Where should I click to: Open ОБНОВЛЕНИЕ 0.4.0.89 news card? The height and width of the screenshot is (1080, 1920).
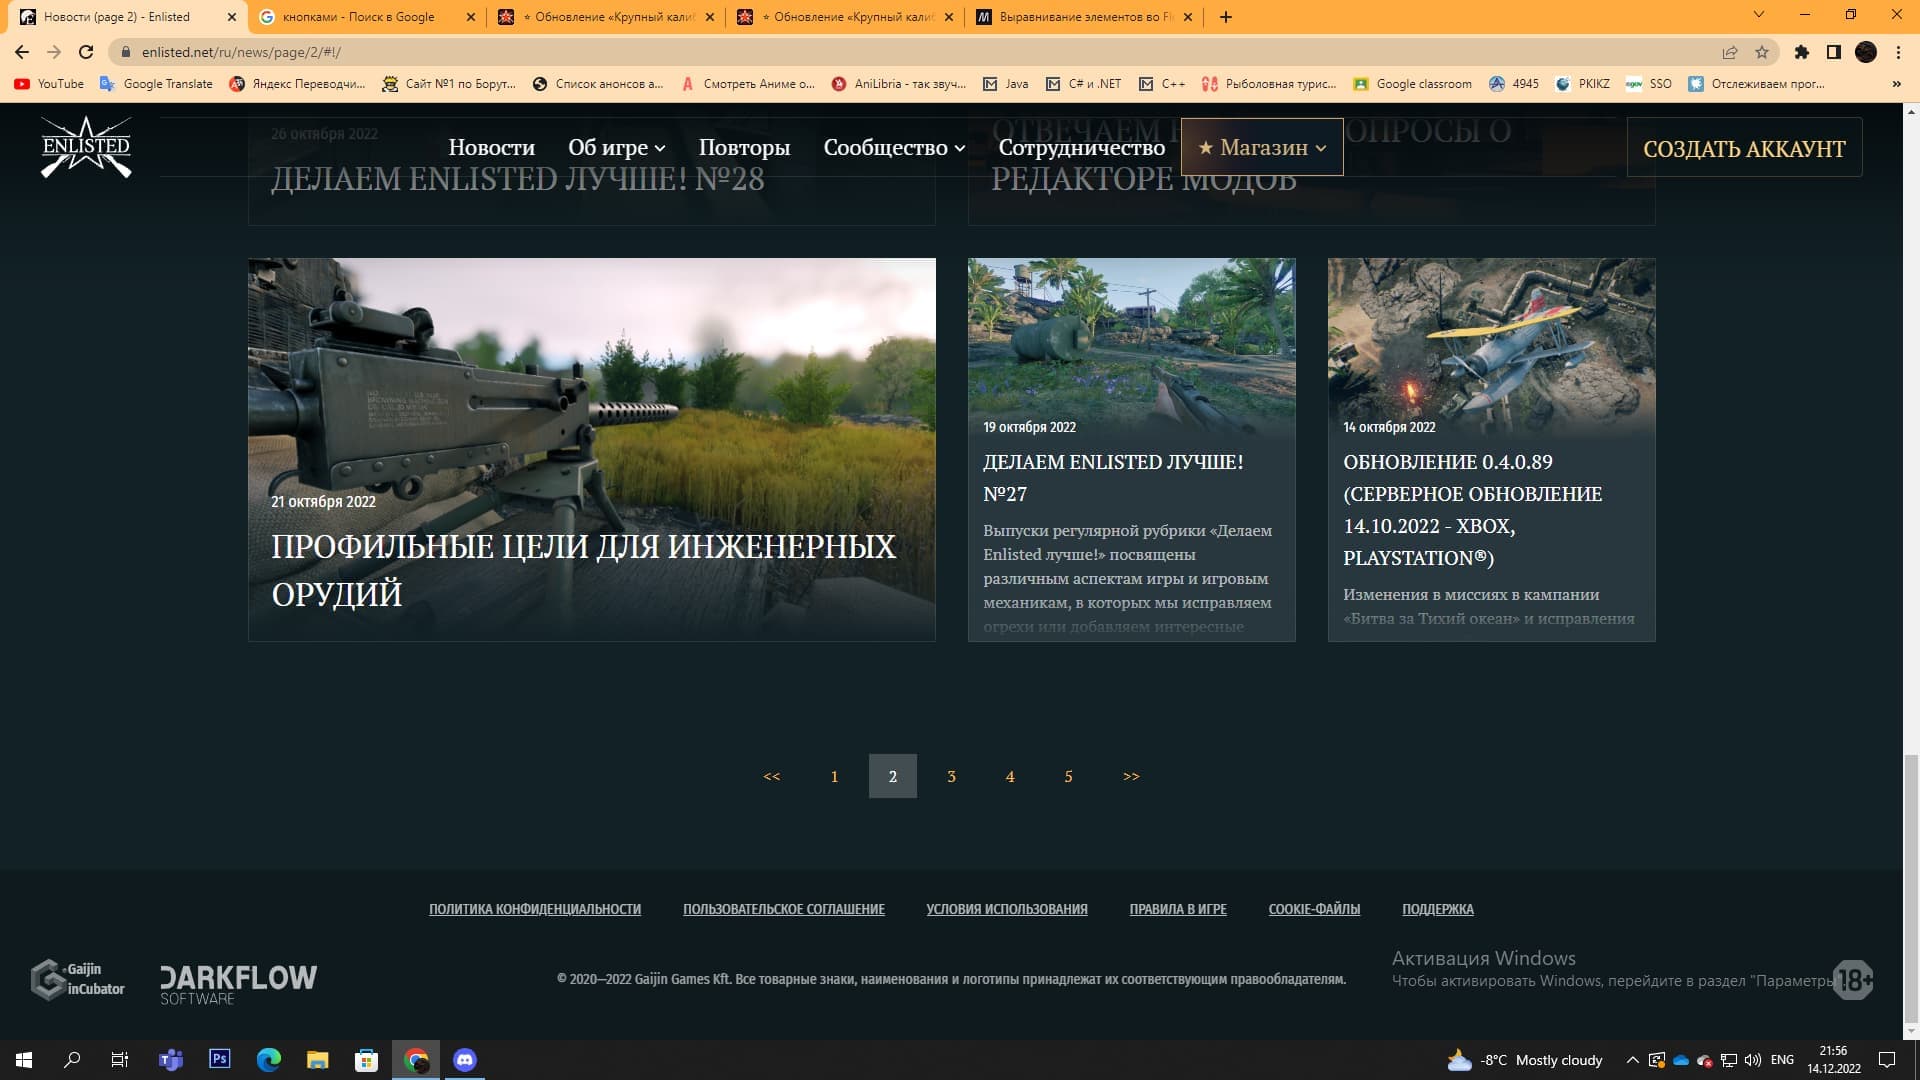(1492, 449)
